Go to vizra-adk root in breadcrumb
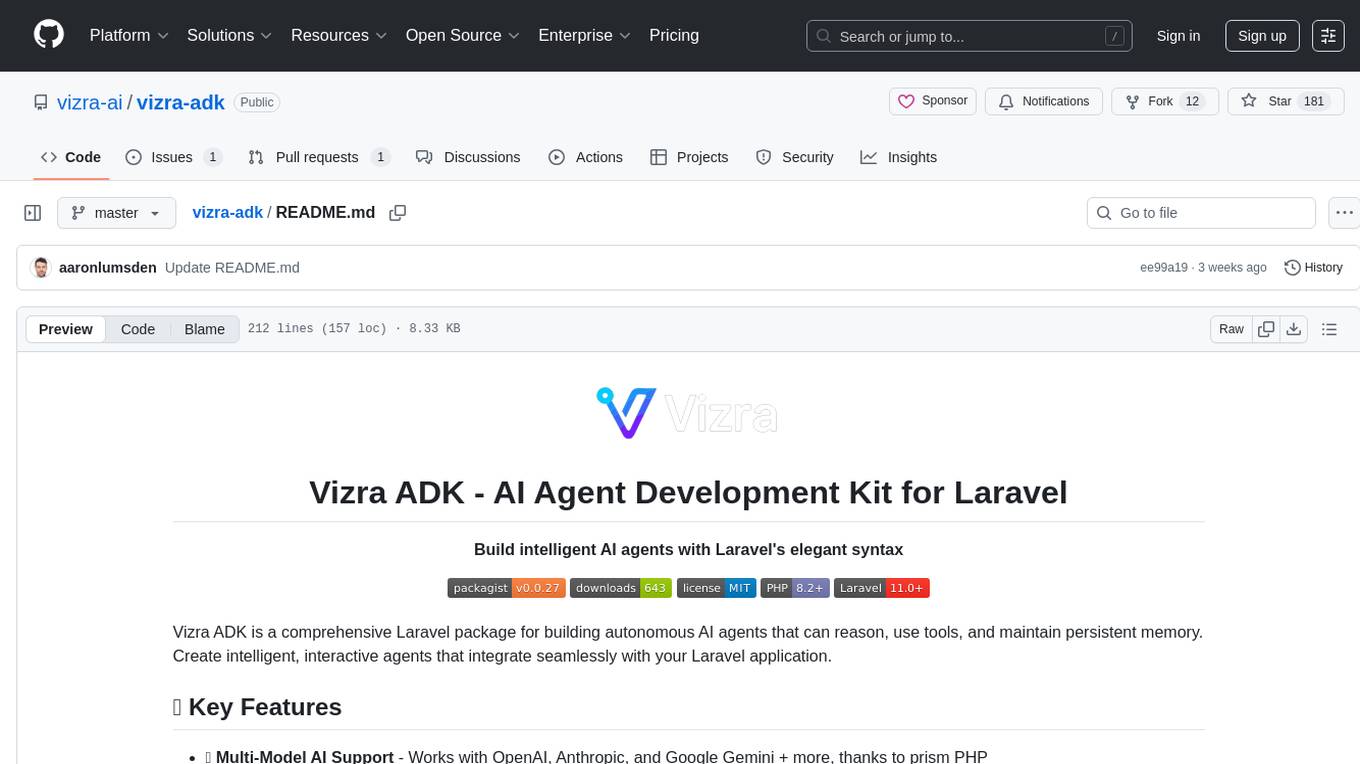1360x764 pixels. pyautogui.click(x=227, y=212)
